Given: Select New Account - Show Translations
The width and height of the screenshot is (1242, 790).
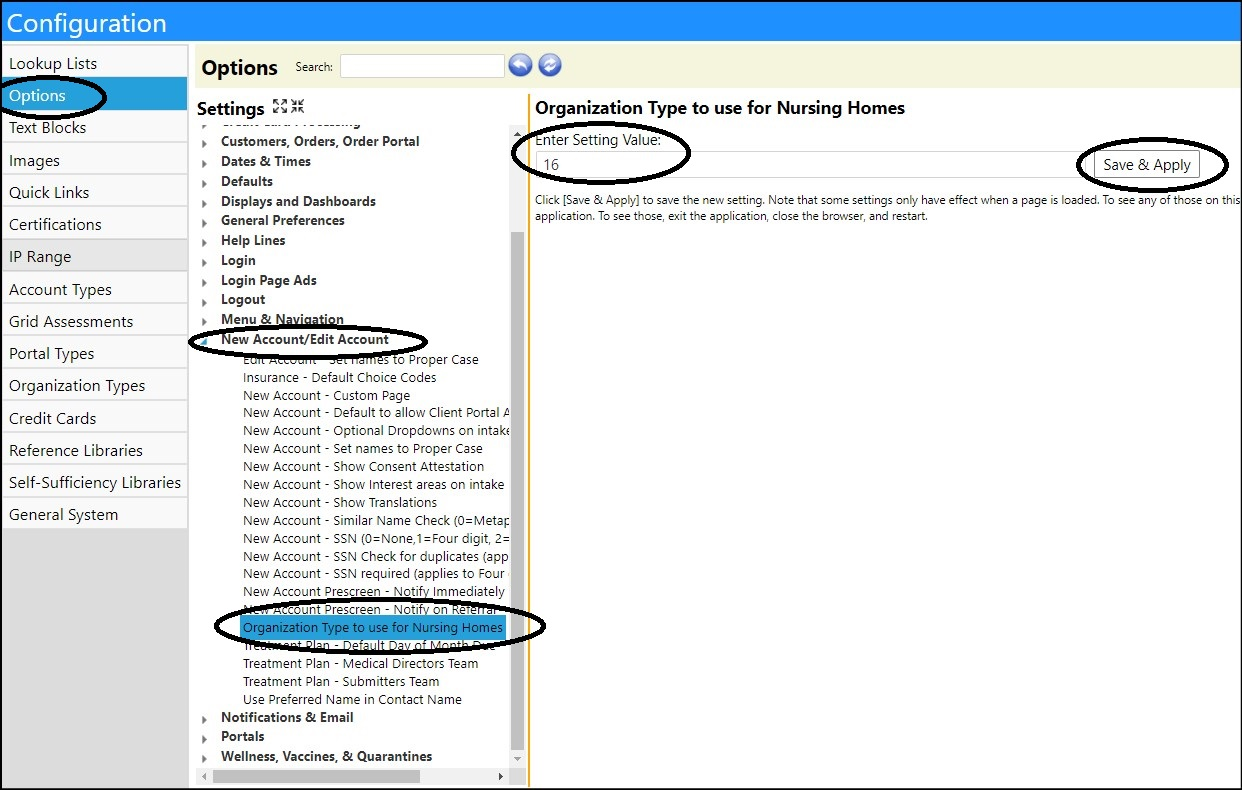Looking at the screenshot, I should tap(340, 502).
